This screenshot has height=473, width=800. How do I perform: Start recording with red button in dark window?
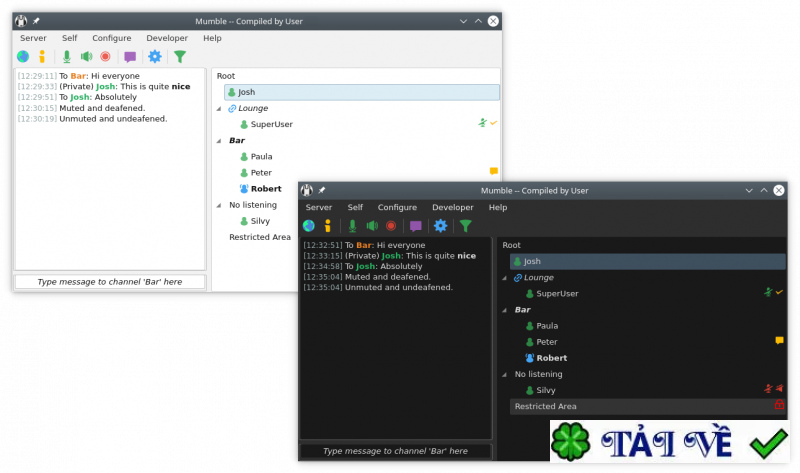click(x=391, y=226)
